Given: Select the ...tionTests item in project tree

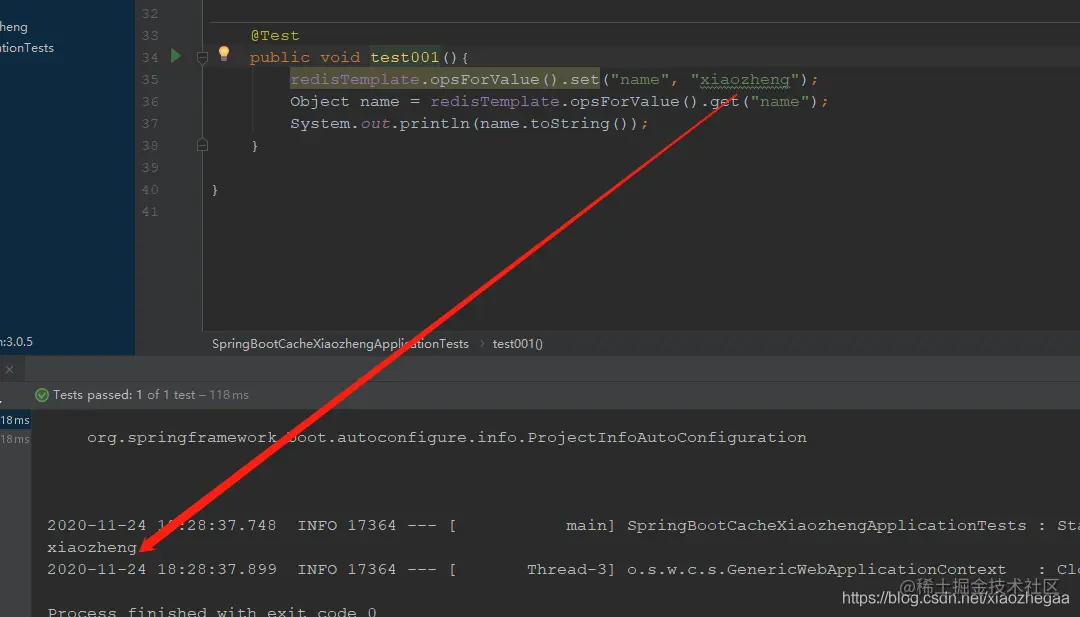Looking at the screenshot, I should pyautogui.click(x=27, y=48).
